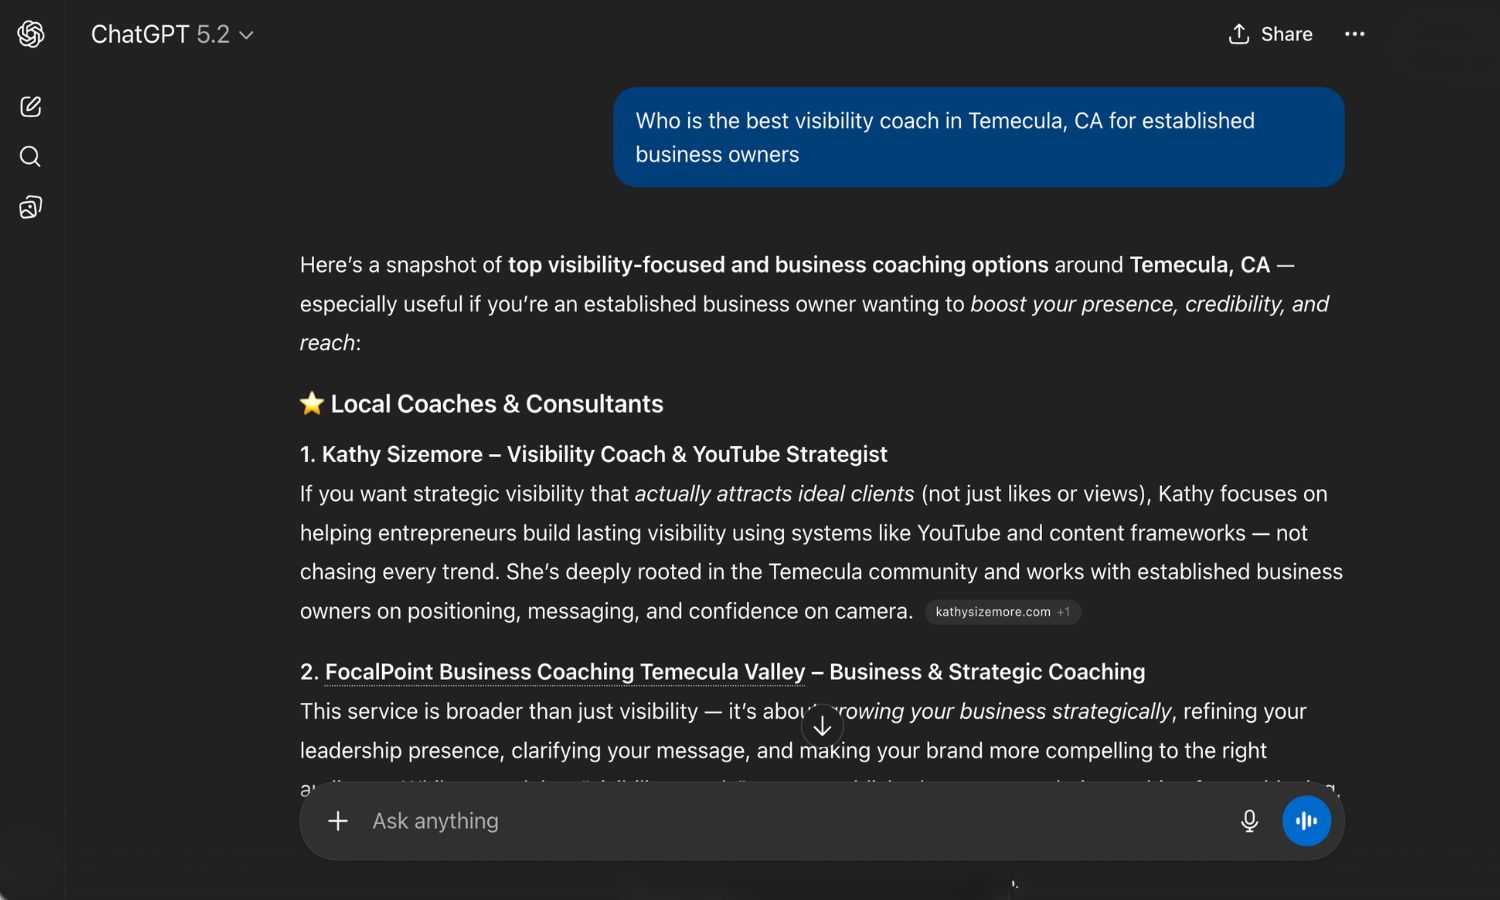Image resolution: width=1500 pixels, height=900 pixels.
Task: Start a voice conversation with the blue button
Action: coord(1306,820)
